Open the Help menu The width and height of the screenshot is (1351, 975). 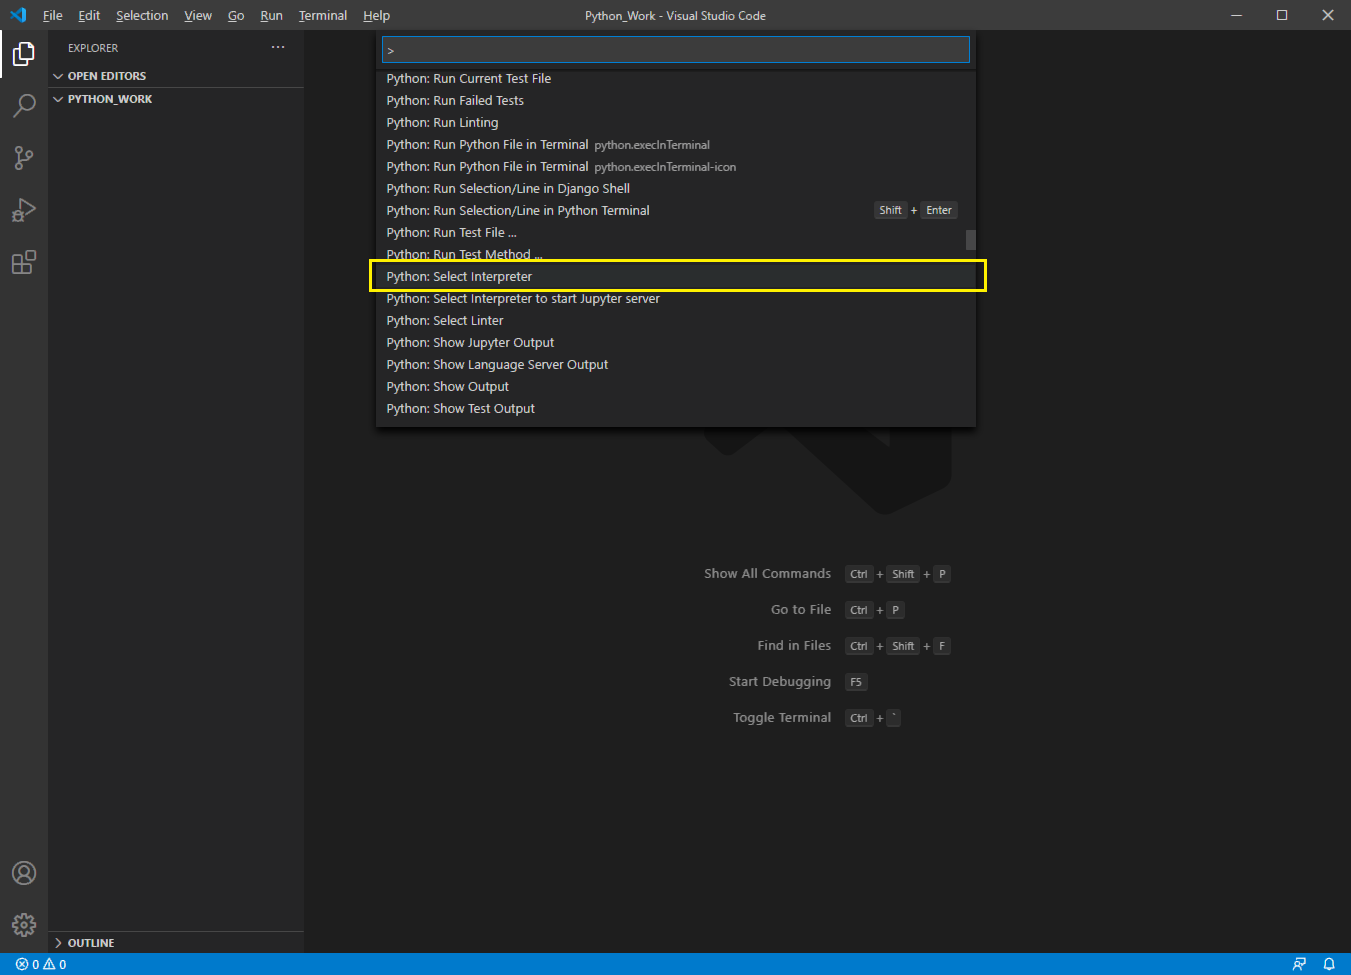[x=376, y=15]
